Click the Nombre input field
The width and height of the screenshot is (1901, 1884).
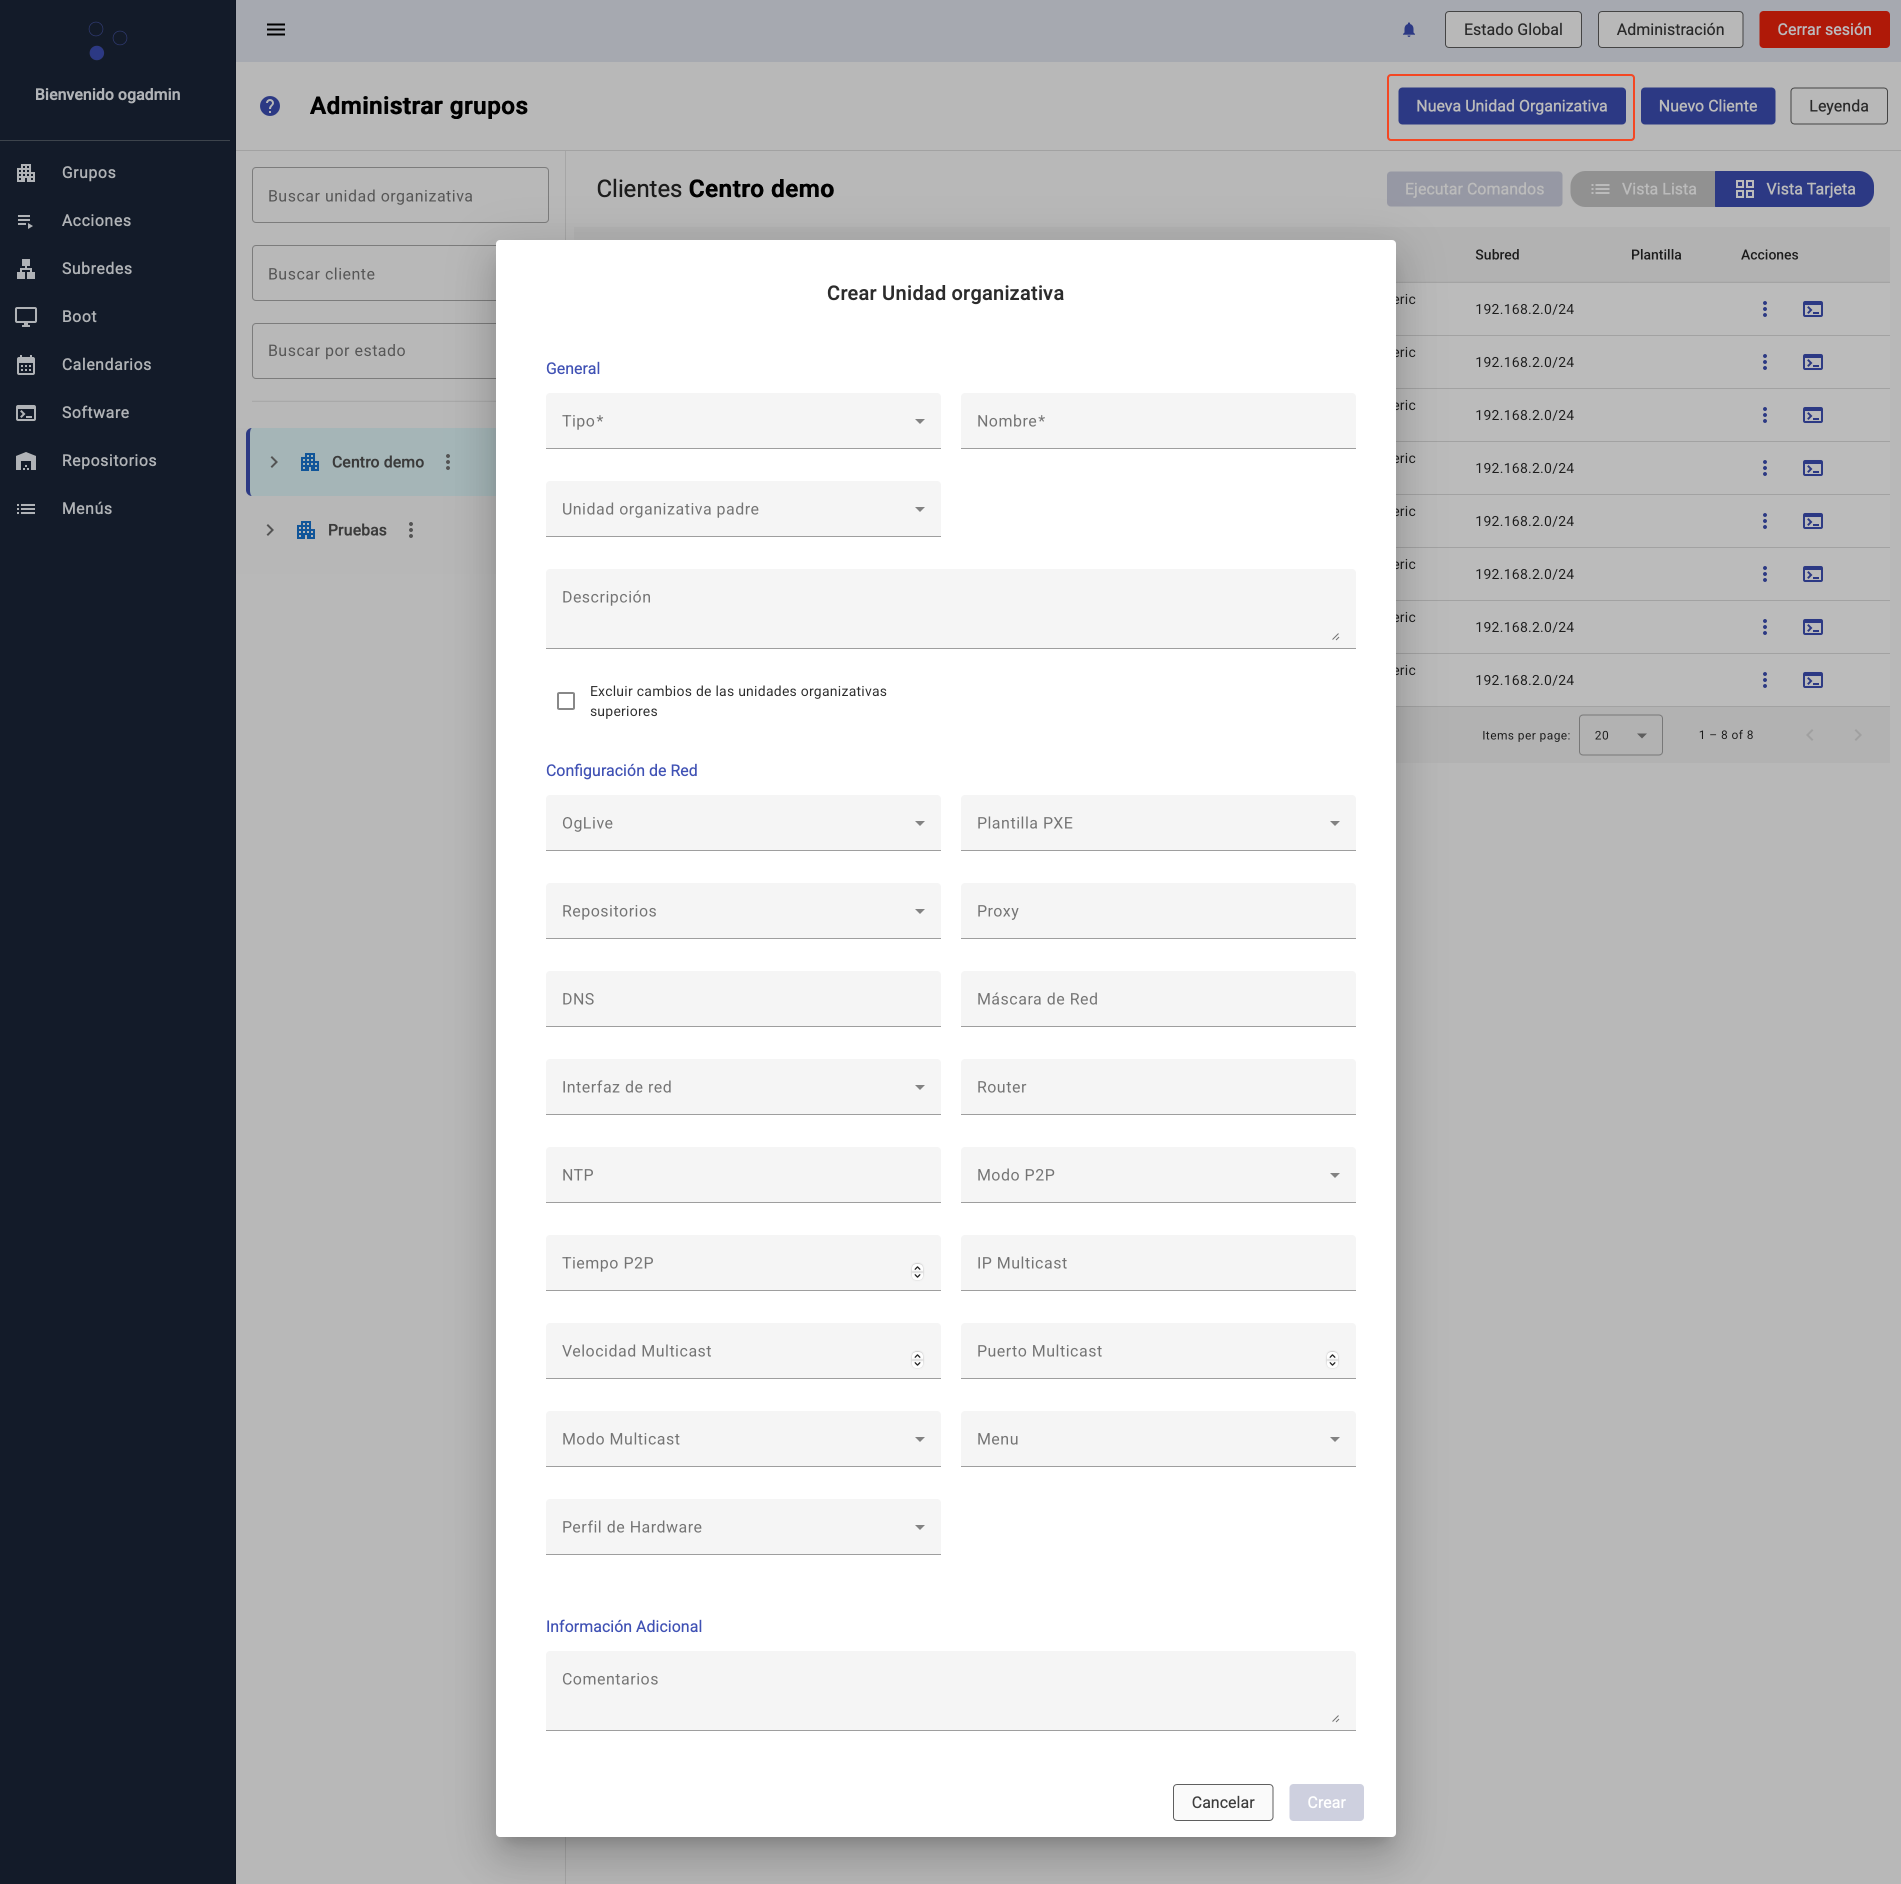[x=1157, y=421]
